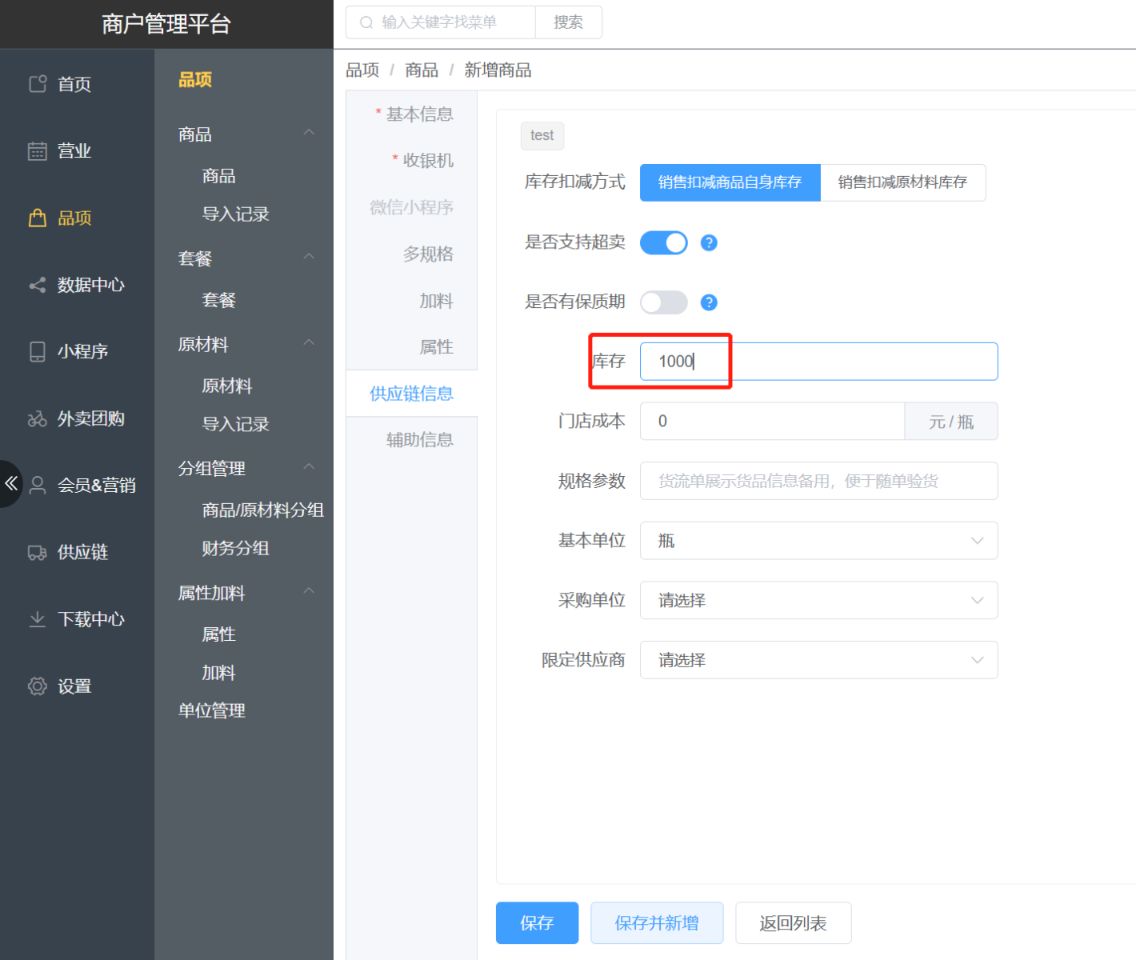Open 属性 item under 属性加料
The image size is (1136, 960).
(219, 635)
